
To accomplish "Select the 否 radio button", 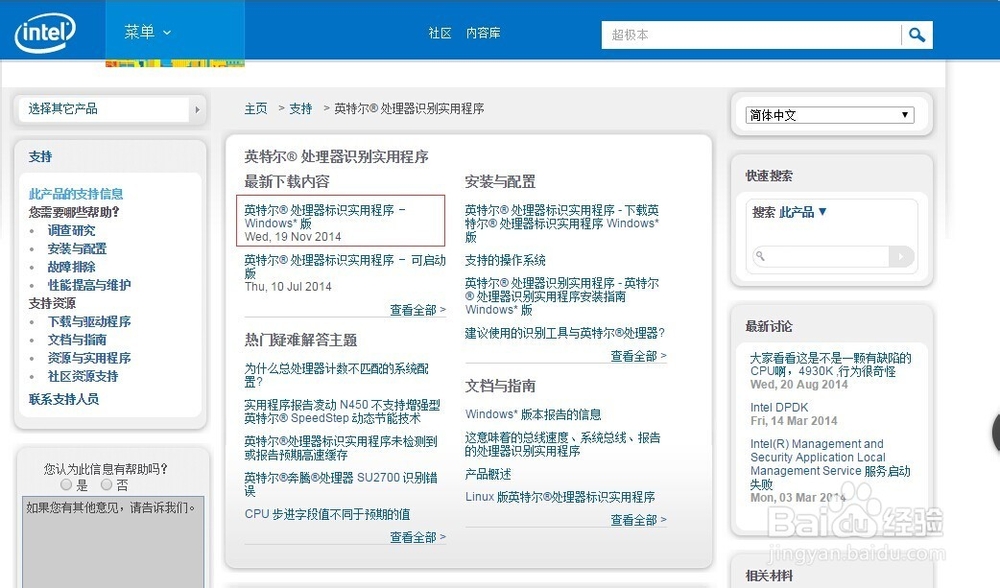I will tap(107, 485).
